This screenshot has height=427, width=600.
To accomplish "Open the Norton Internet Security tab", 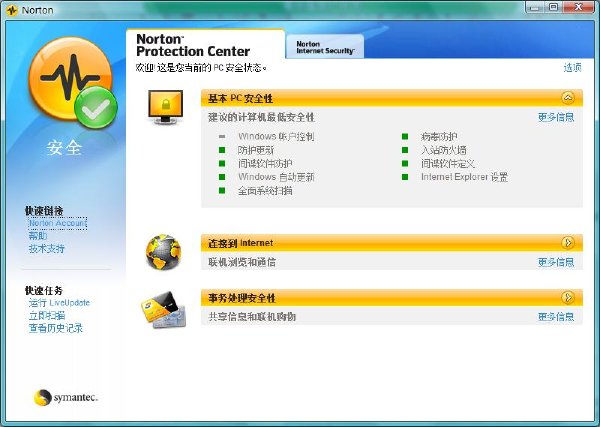I will pos(325,47).
